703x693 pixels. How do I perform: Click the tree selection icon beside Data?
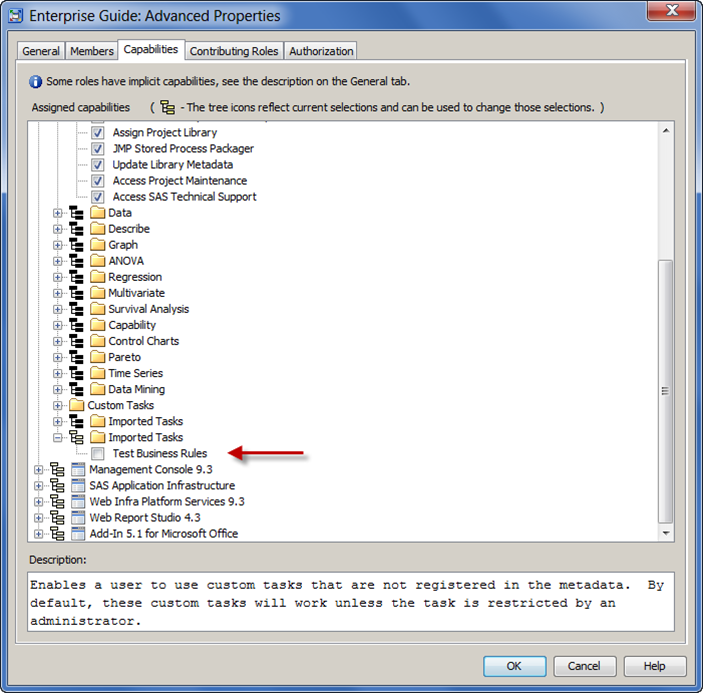point(76,213)
